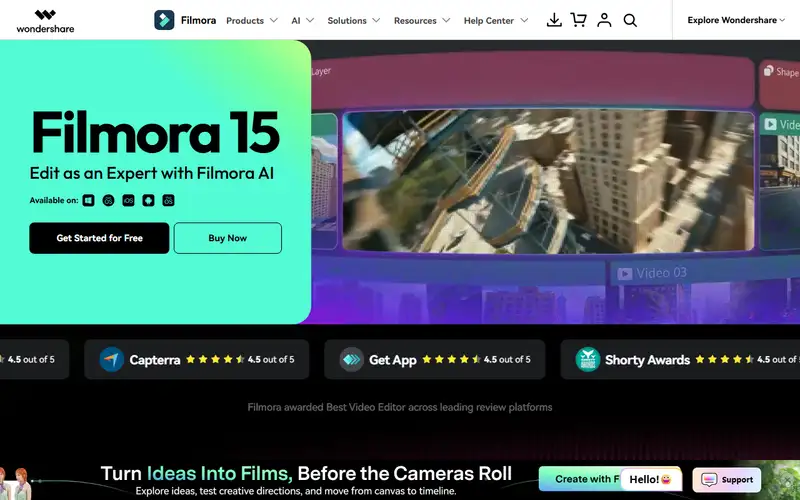Expand the Solutions dropdown menu
Screen dimensions: 800x500
click(x=354, y=20)
